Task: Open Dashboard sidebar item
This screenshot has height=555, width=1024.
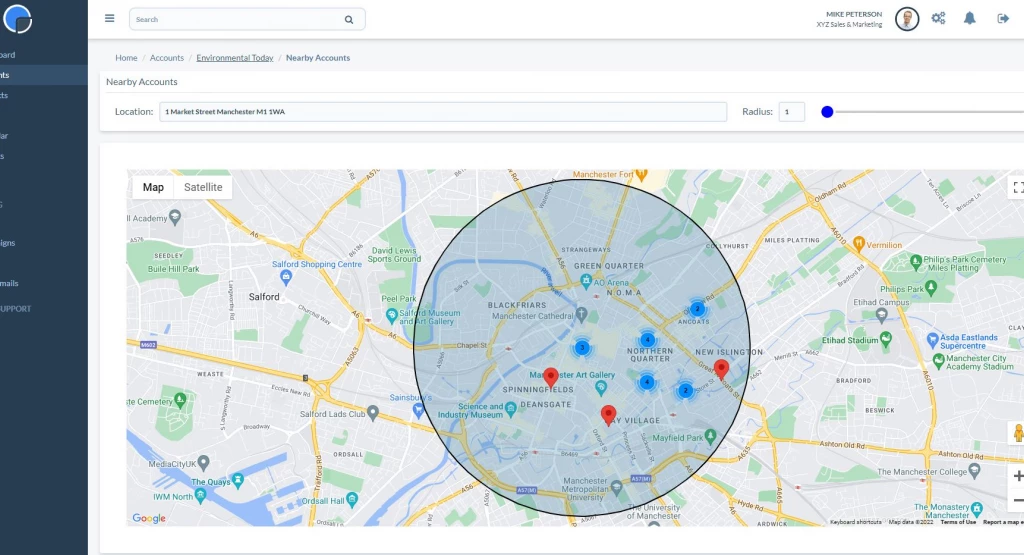Action: pyautogui.click(x=44, y=55)
